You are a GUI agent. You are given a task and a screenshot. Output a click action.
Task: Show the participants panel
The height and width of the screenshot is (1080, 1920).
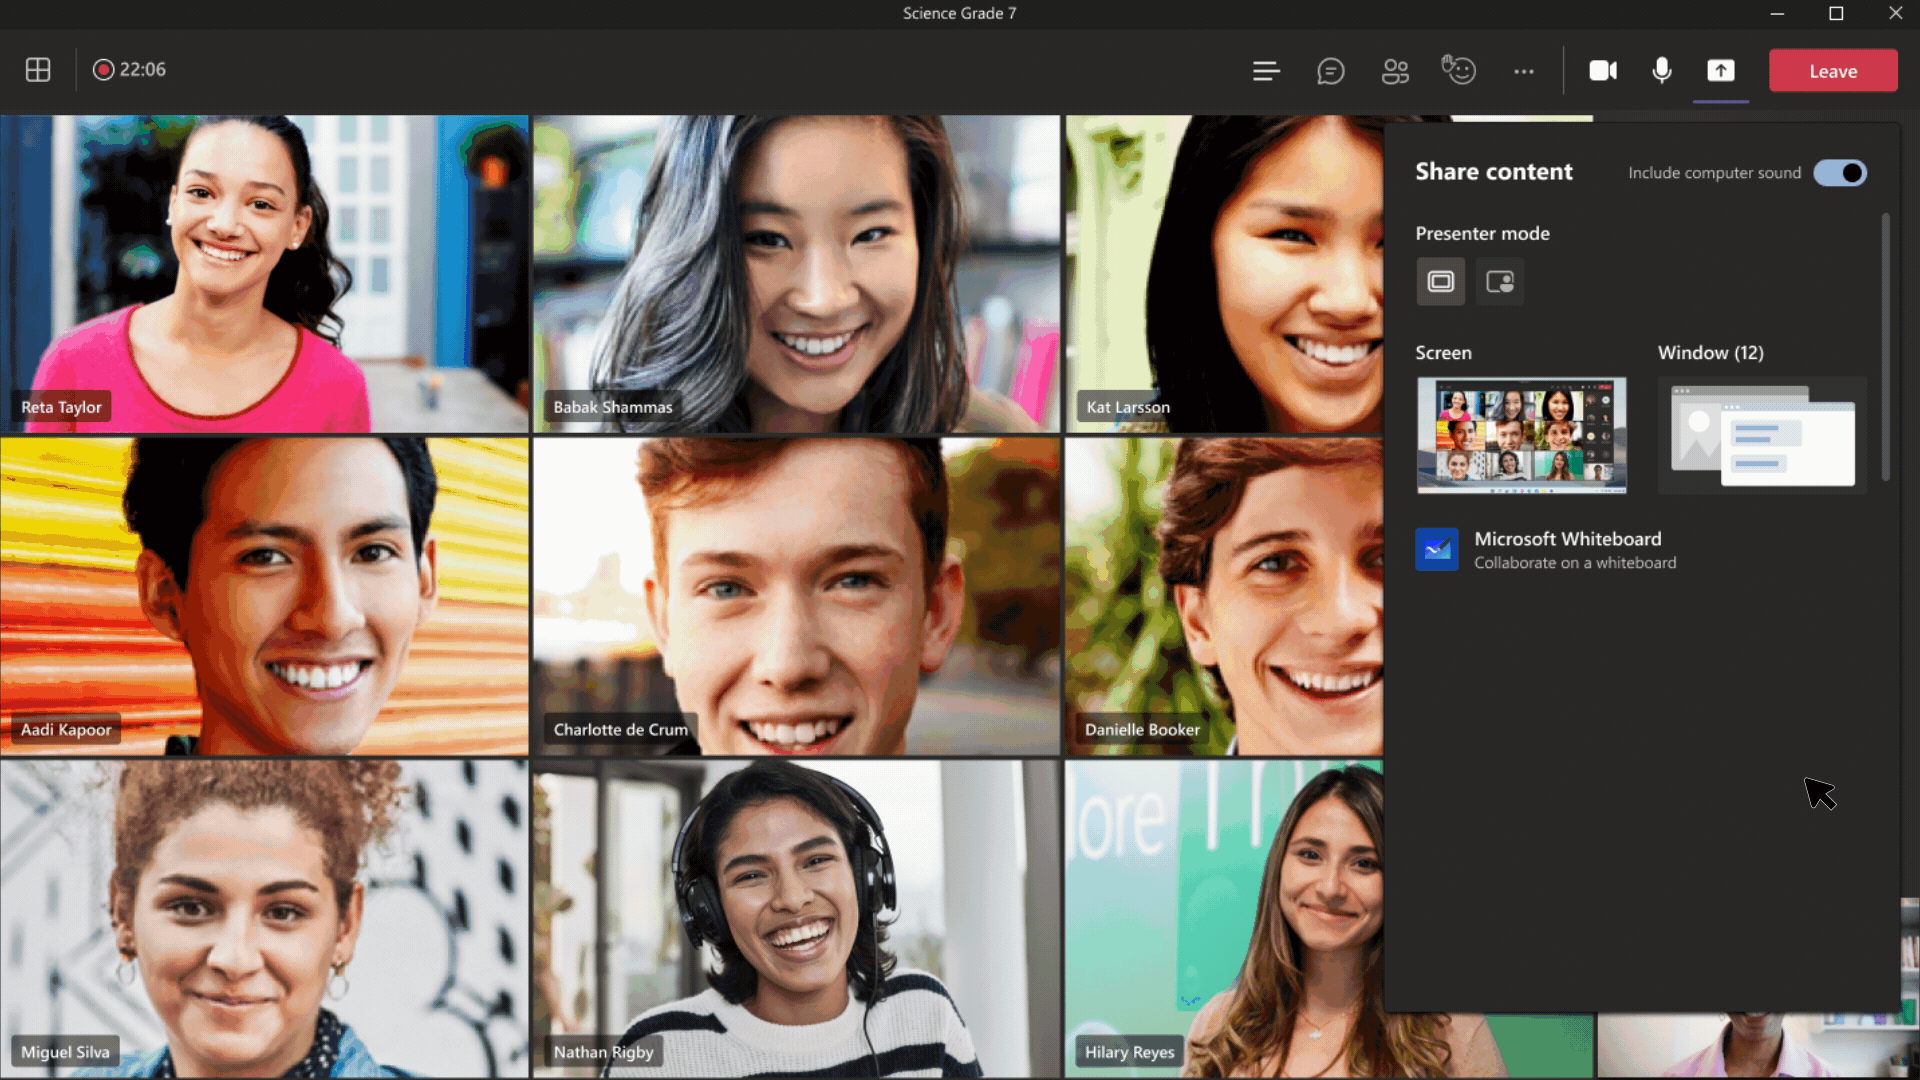(x=1395, y=71)
